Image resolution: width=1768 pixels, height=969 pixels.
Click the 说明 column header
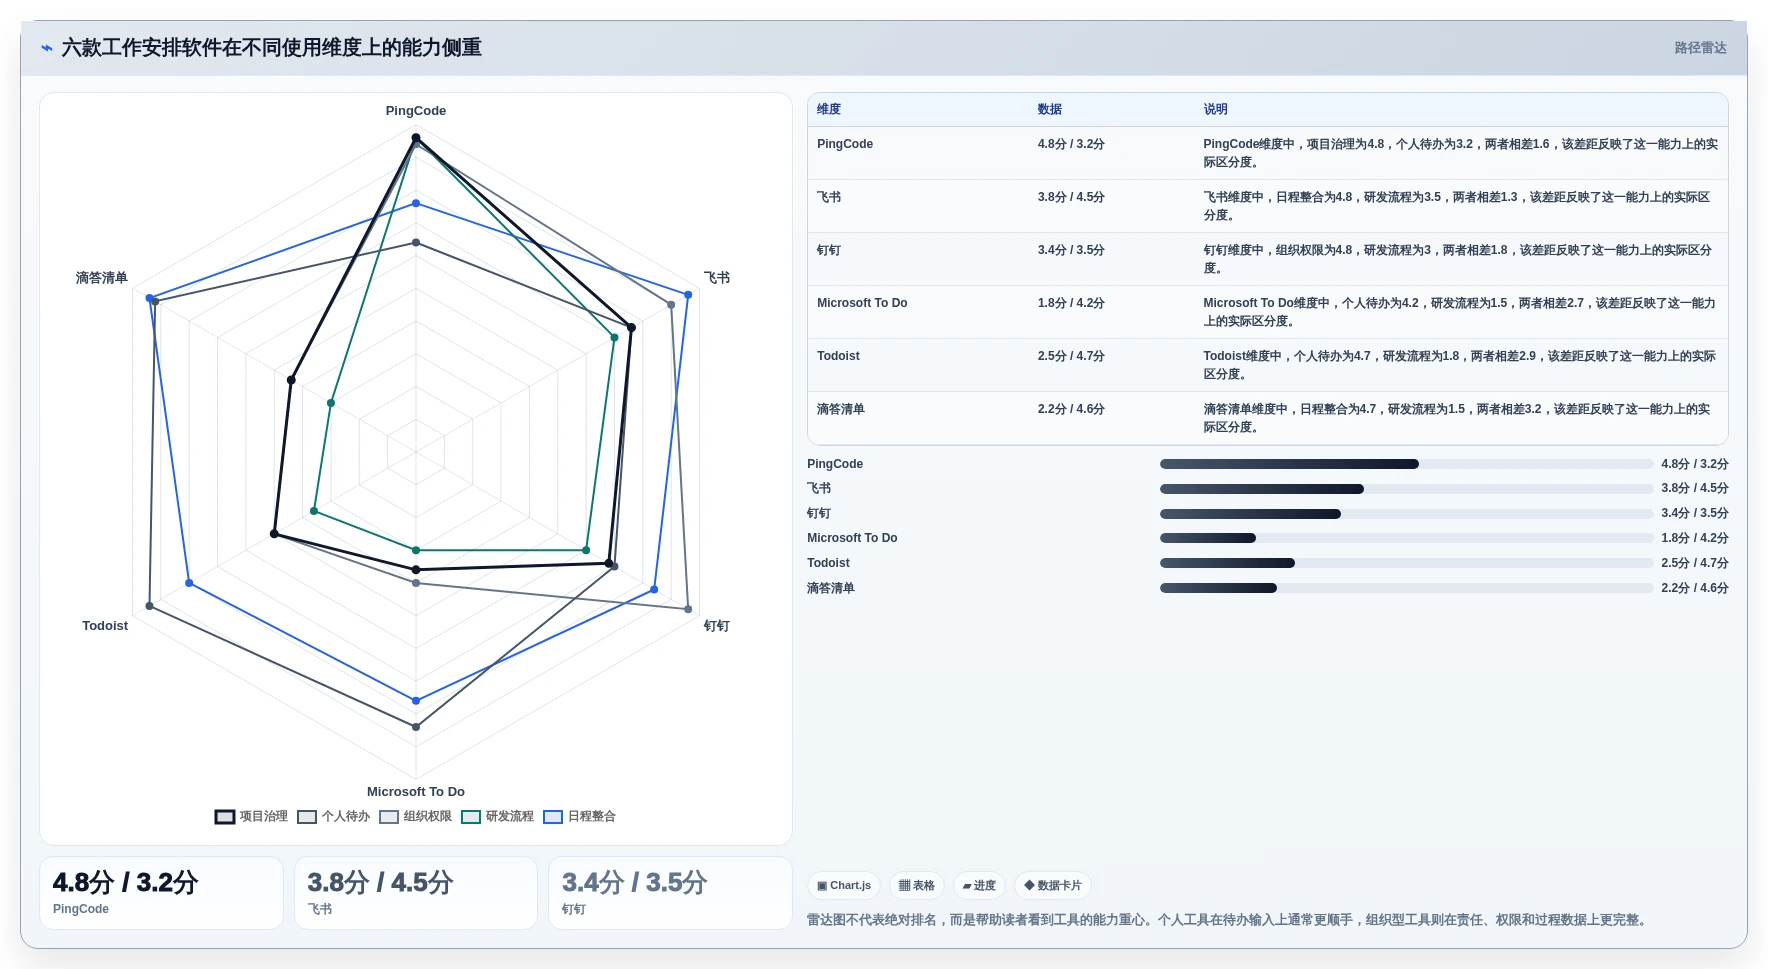tap(1215, 109)
